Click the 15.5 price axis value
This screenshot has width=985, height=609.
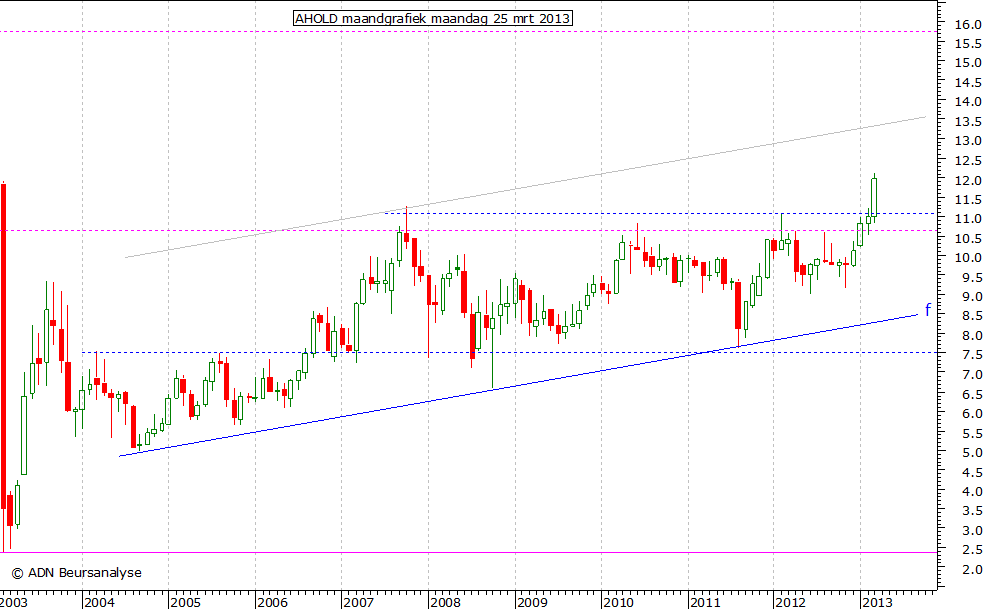[968, 43]
